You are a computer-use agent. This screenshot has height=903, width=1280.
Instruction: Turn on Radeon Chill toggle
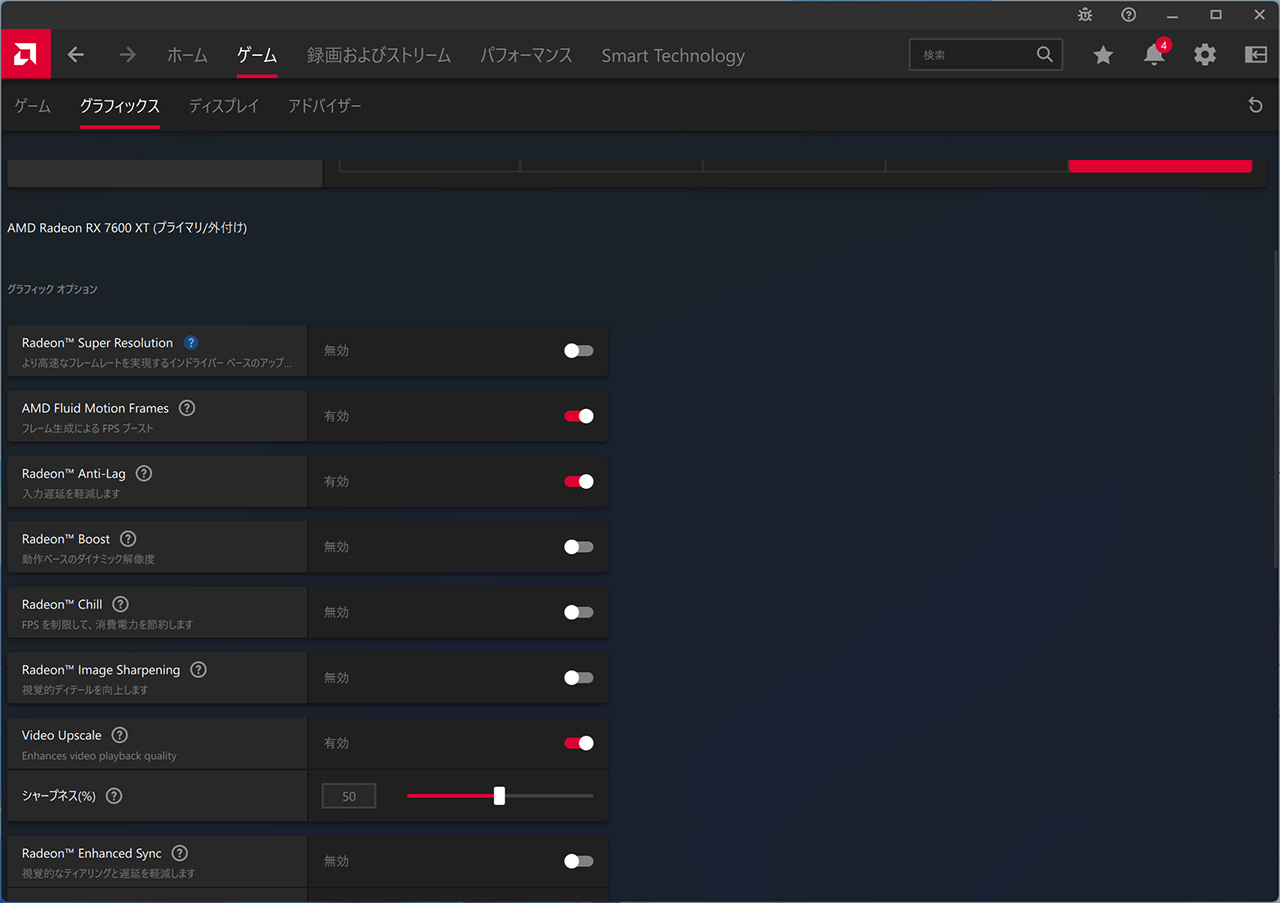click(x=579, y=612)
